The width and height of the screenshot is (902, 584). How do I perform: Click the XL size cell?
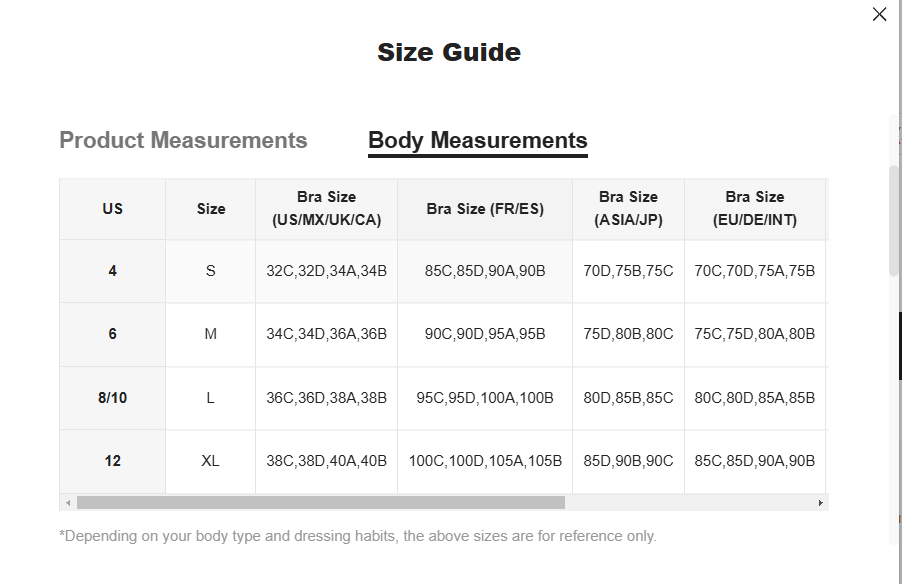pos(211,461)
